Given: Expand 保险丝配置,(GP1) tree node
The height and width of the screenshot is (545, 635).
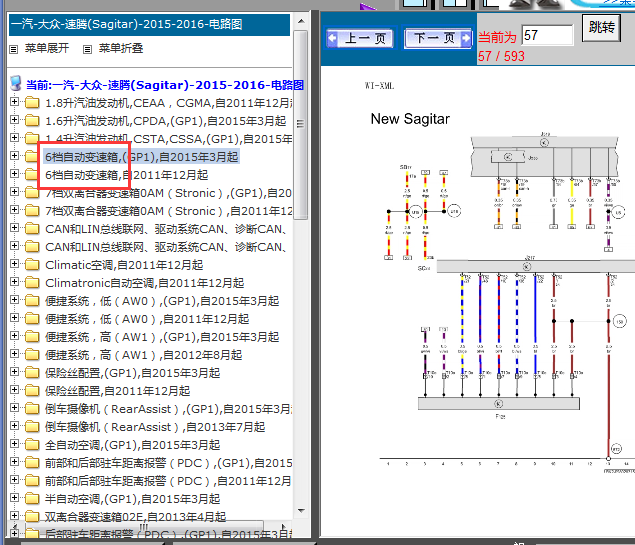Looking at the screenshot, I should tap(15, 372).
